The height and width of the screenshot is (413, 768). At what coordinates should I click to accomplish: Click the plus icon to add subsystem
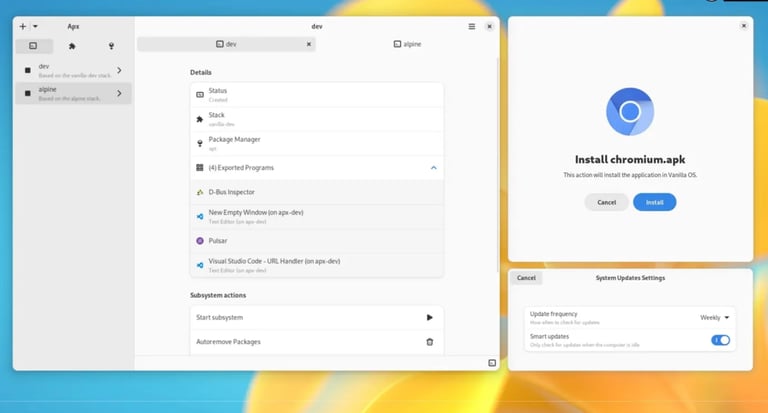23,26
